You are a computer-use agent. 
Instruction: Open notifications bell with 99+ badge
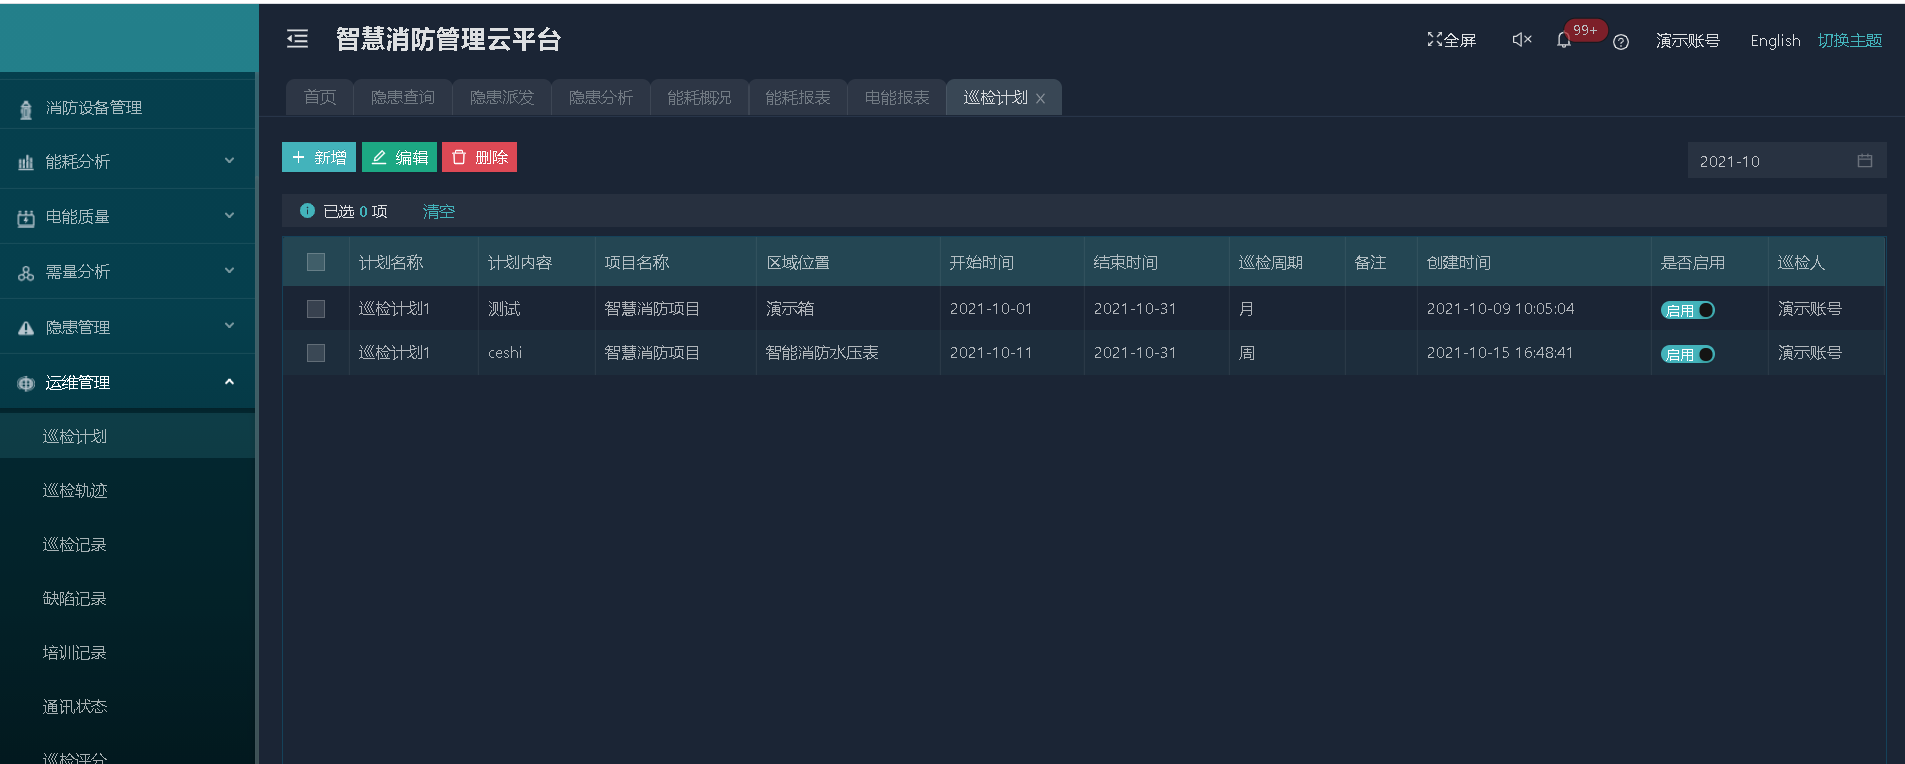click(x=1564, y=41)
